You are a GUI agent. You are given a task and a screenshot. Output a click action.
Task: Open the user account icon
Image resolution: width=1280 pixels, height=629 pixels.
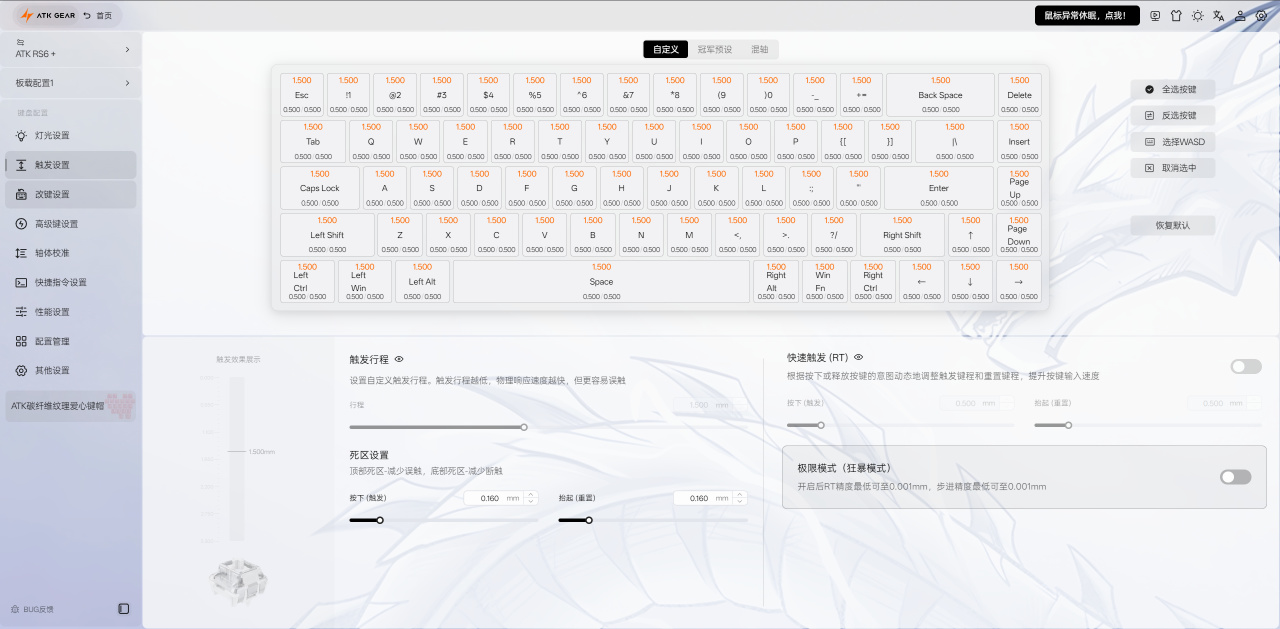[x=1240, y=16]
